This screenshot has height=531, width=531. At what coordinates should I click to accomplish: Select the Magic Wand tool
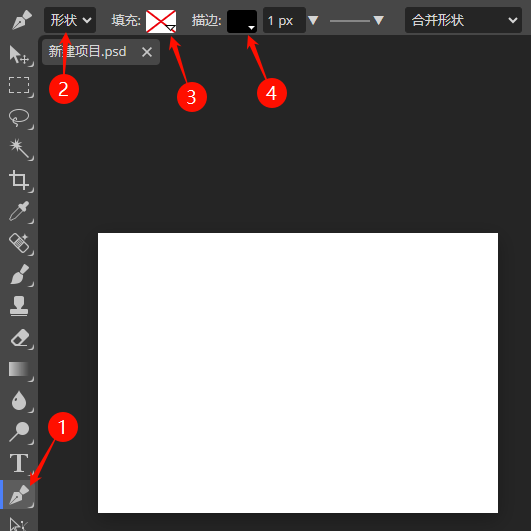[x=20, y=148]
